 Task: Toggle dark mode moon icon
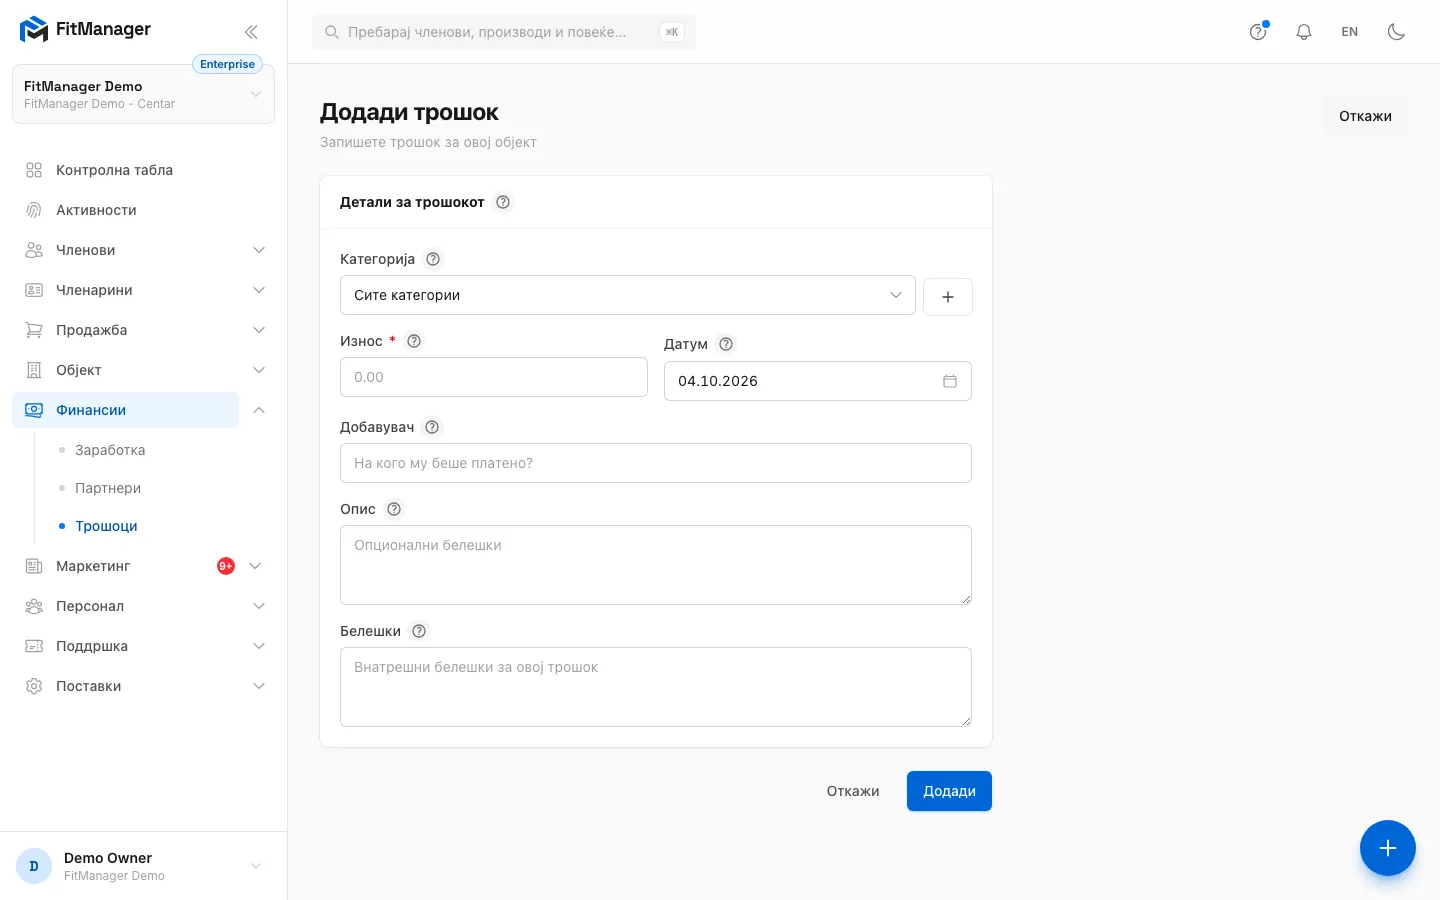point(1396,32)
